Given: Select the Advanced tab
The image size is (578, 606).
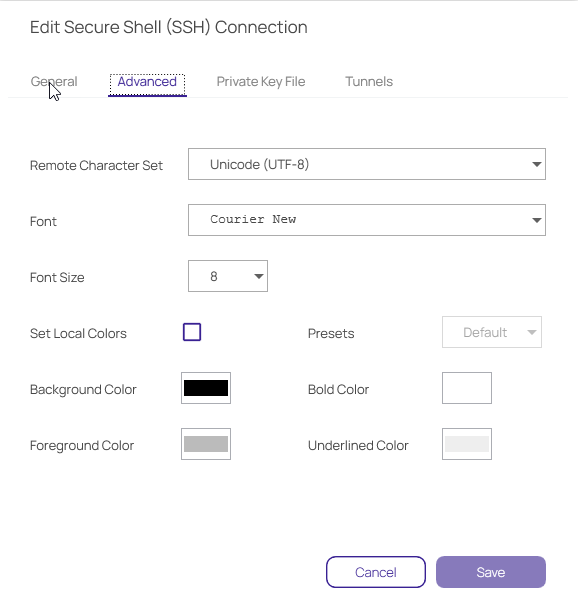Looking at the screenshot, I should [x=147, y=82].
